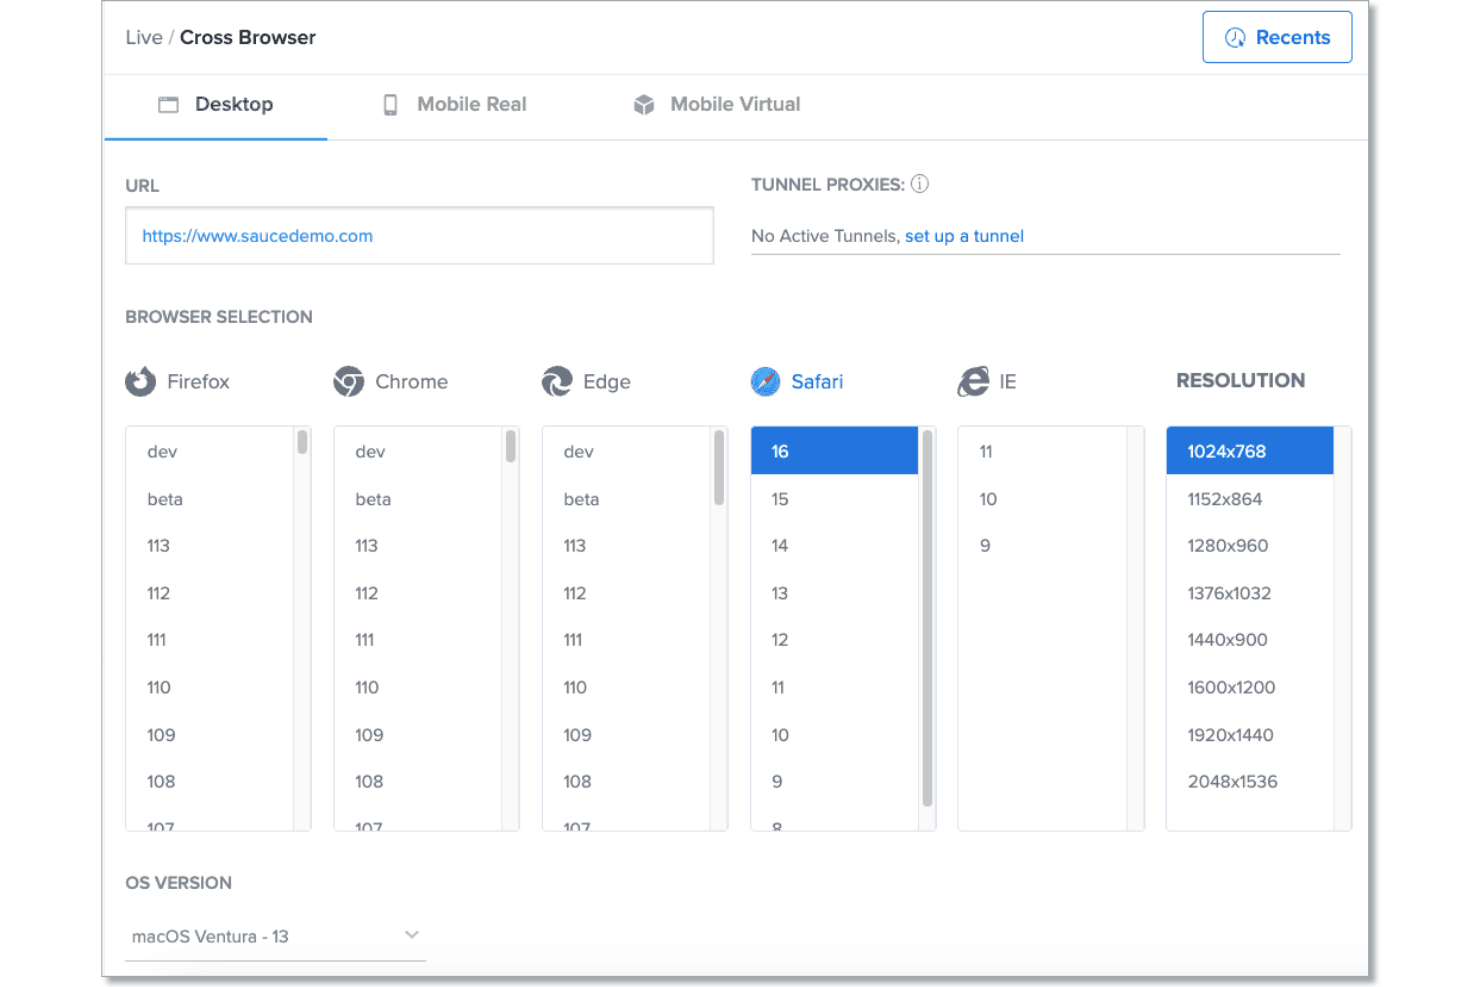Open the OS Version dropdown
Image resolution: width=1480 pixels, height=987 pixels.
coord(276,936)
